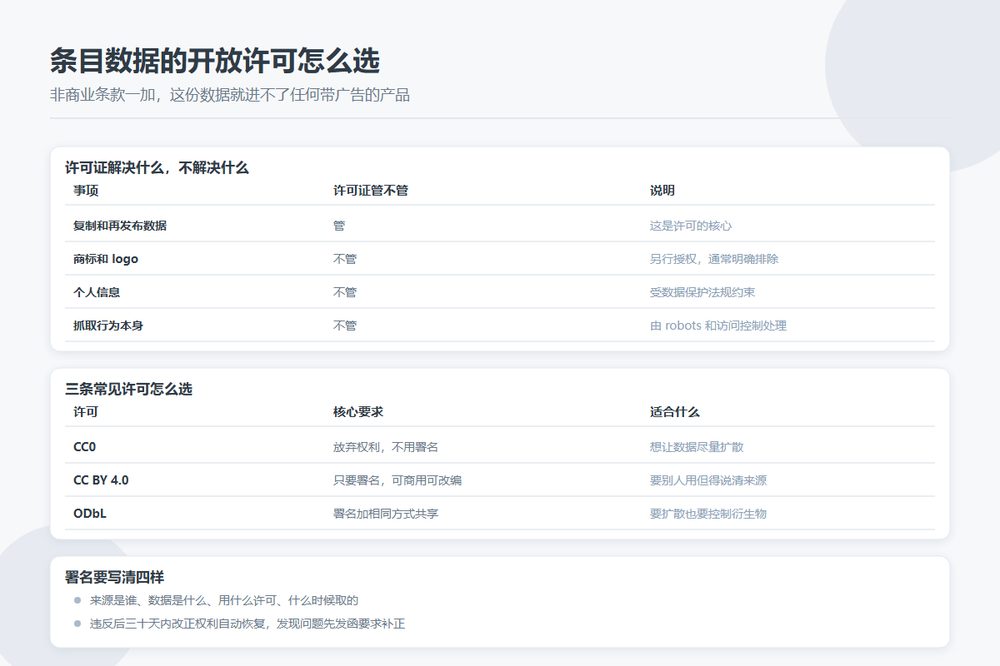The height and width of the screenshot is (666, 1000).
Task: Click the cell 放弃权利，不用署名
Action: [385, 447]
